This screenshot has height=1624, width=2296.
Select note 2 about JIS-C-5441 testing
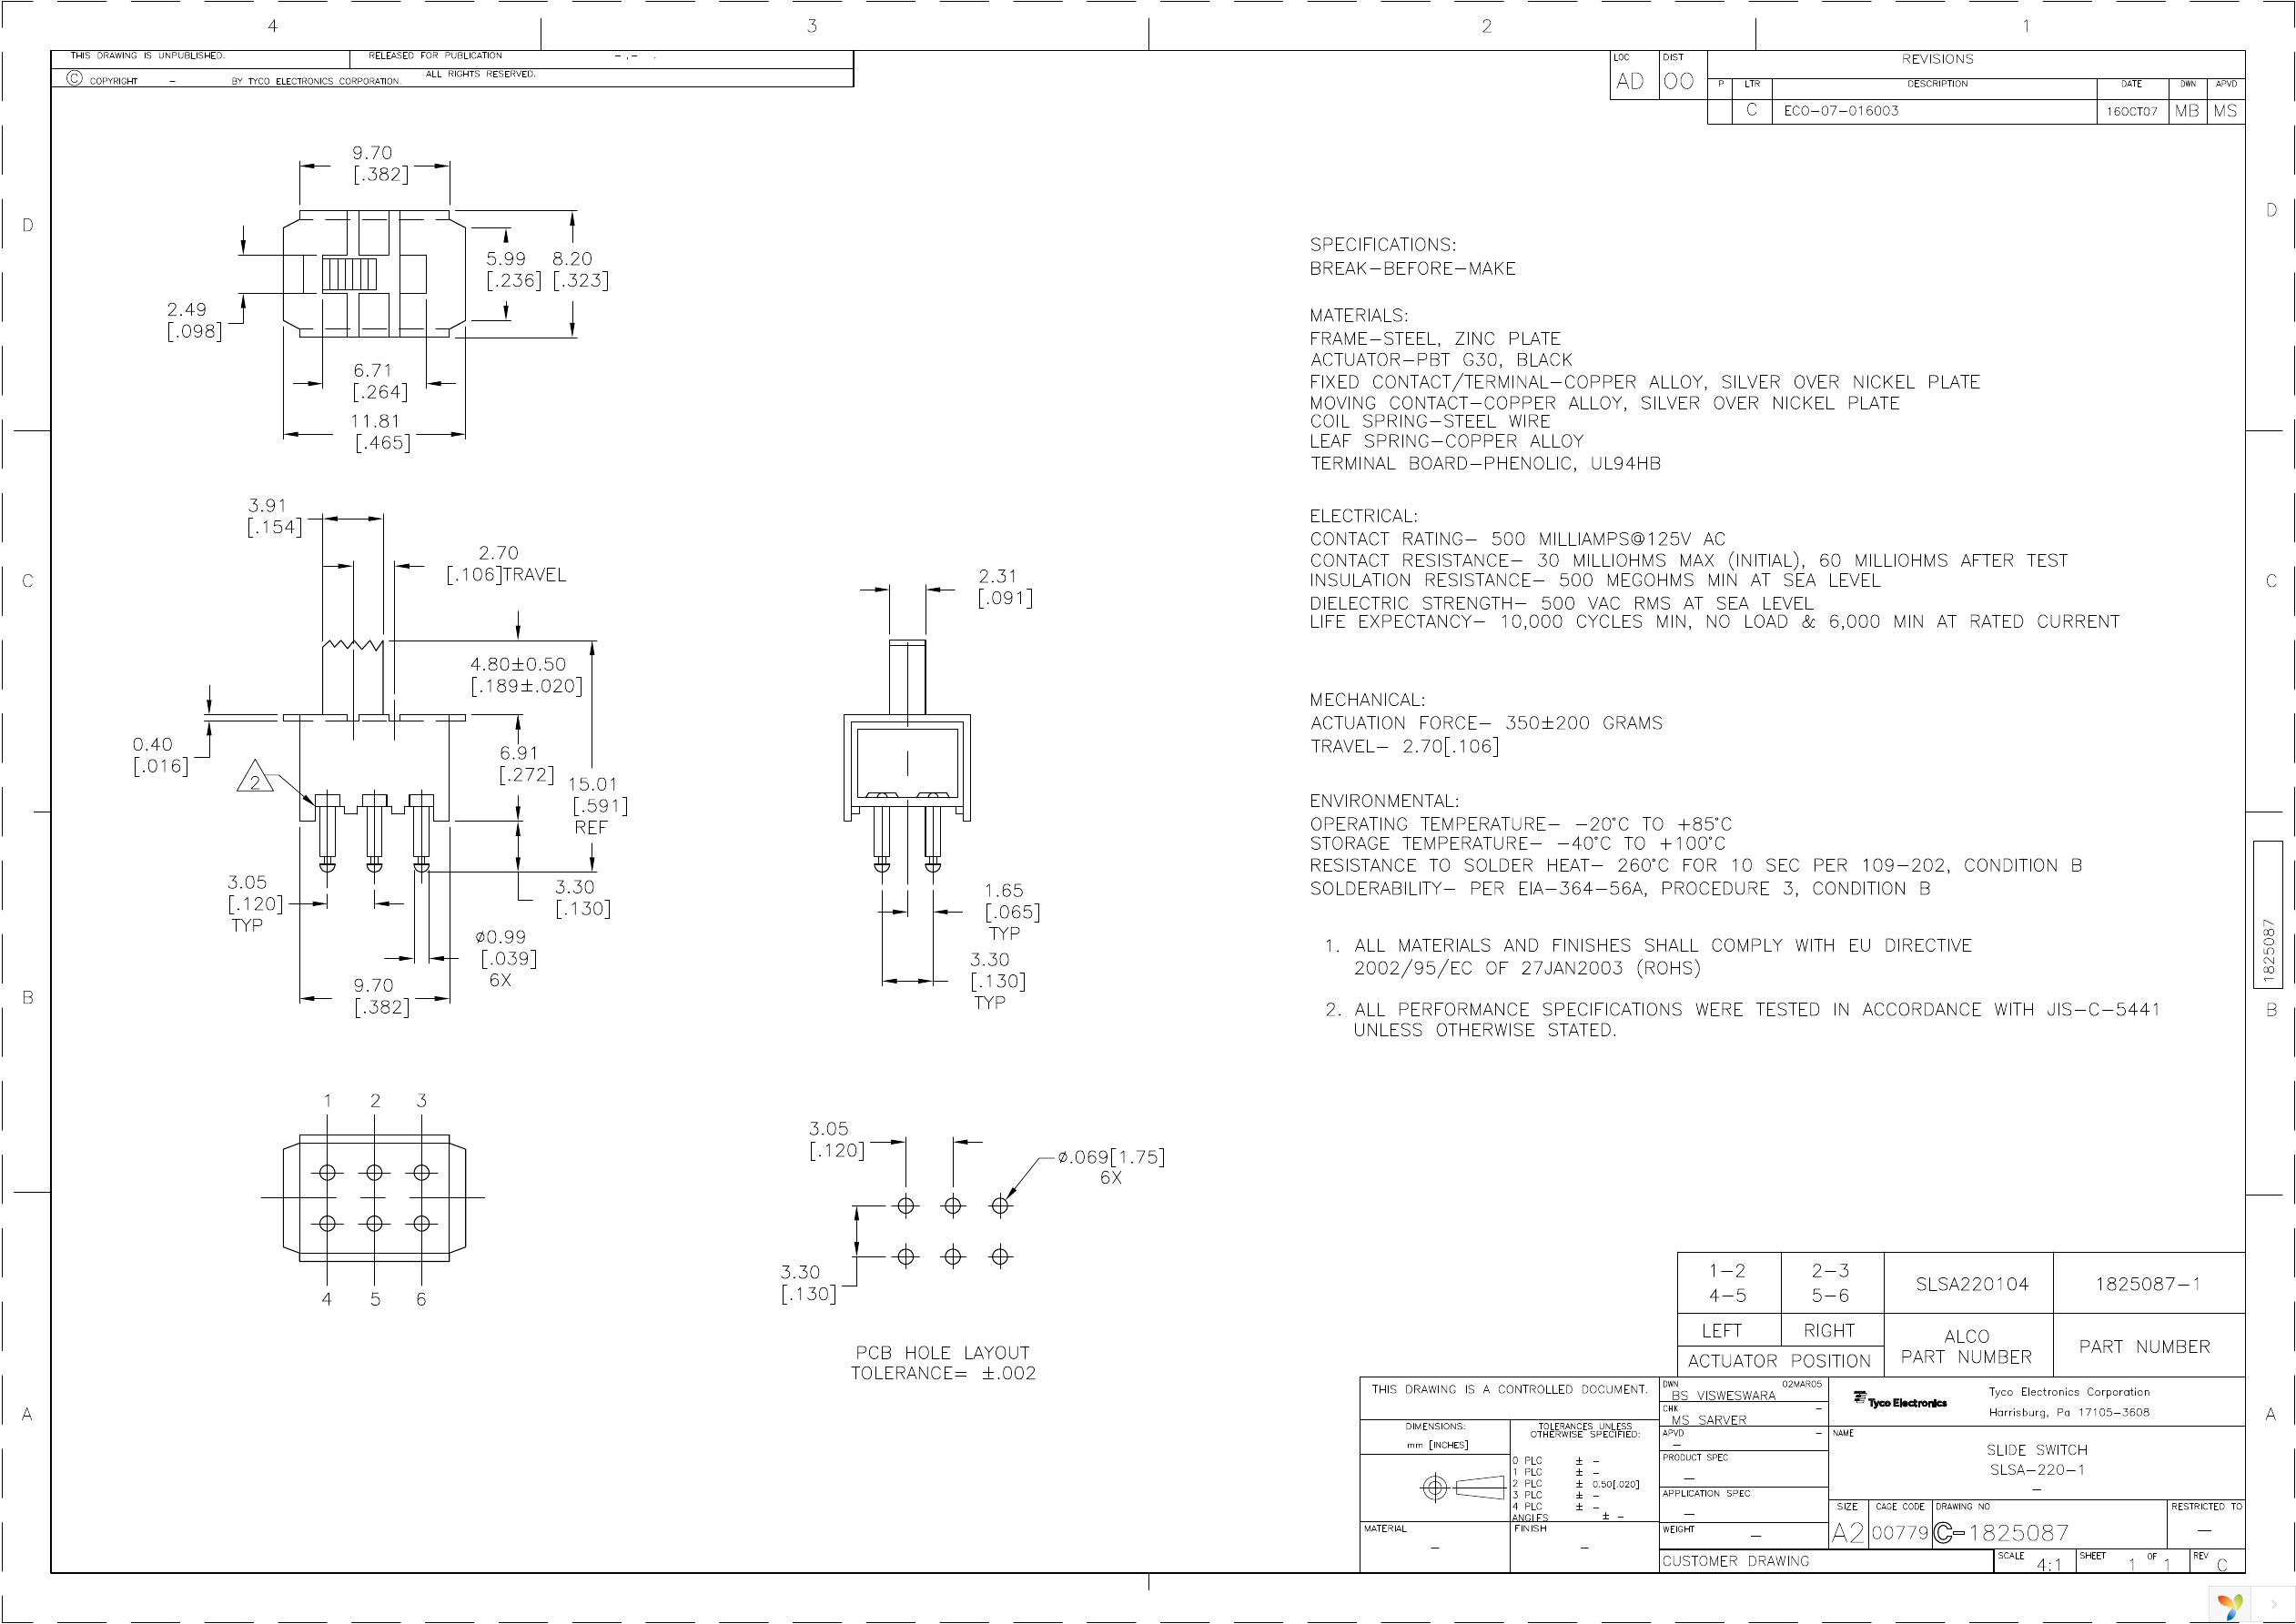pos(1742,1020)
